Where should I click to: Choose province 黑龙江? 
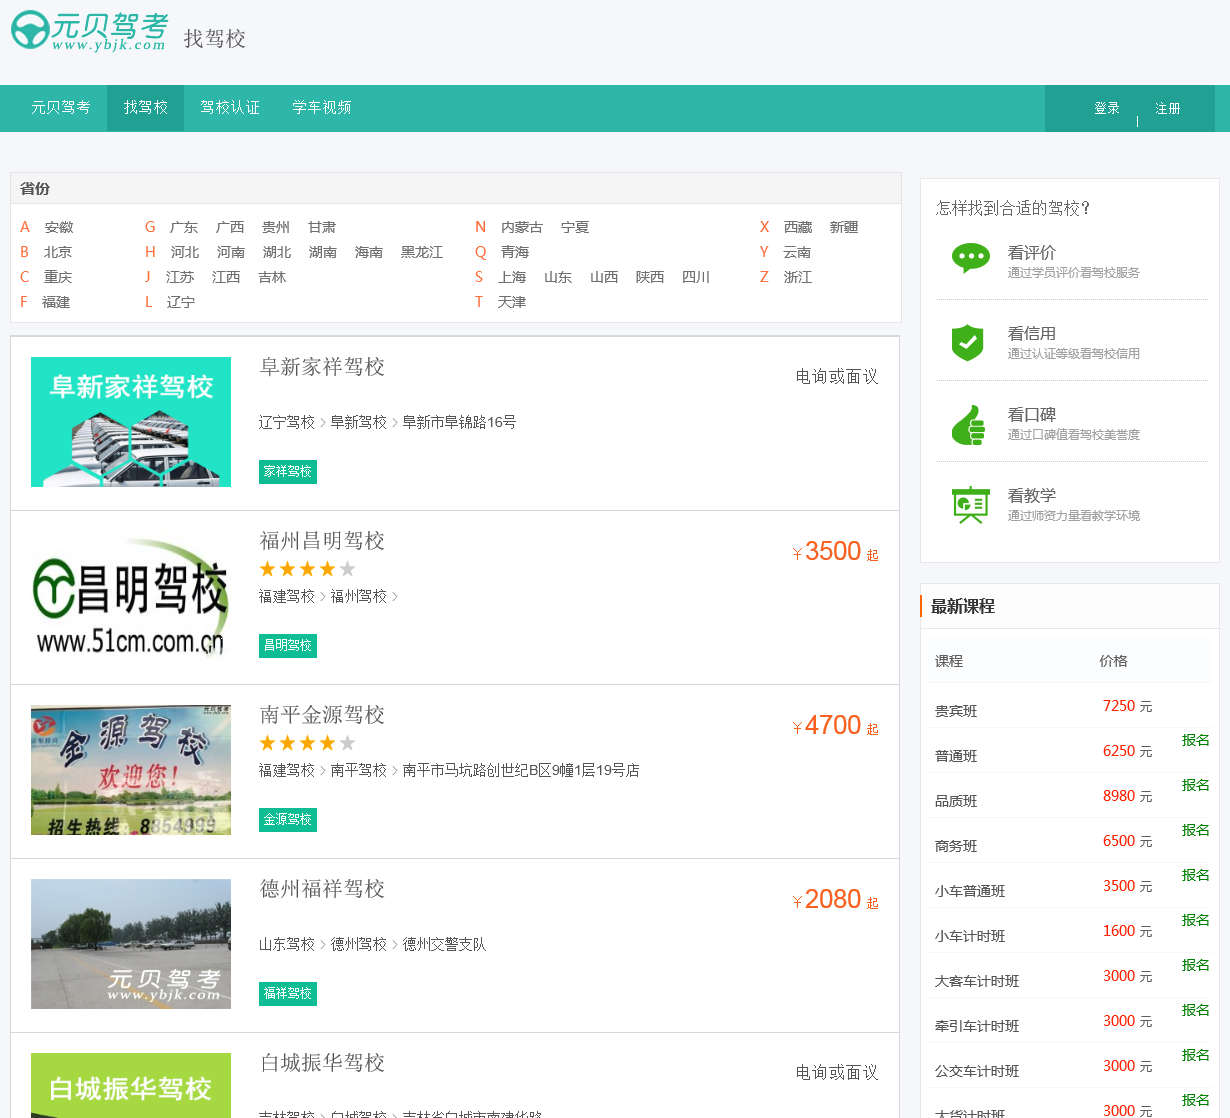pyautogui.click(x=422, y=252)
